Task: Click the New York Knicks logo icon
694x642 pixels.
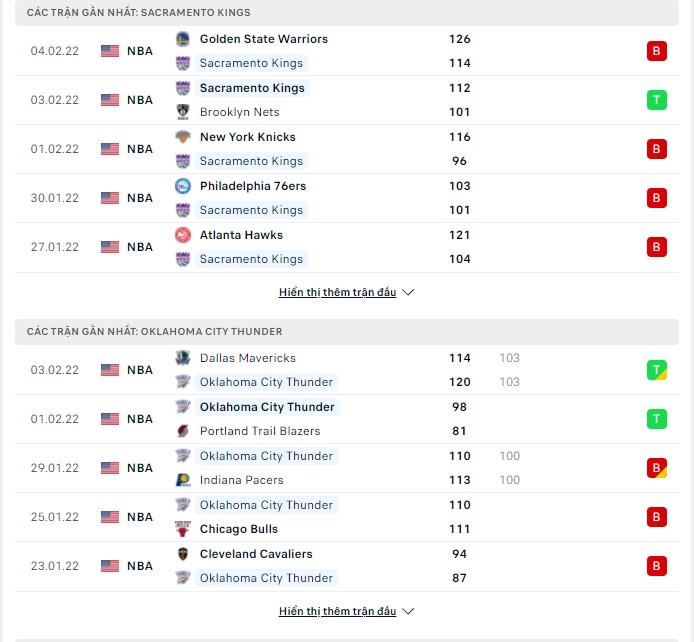Action: pyautogui.click(x=183, y=137)
